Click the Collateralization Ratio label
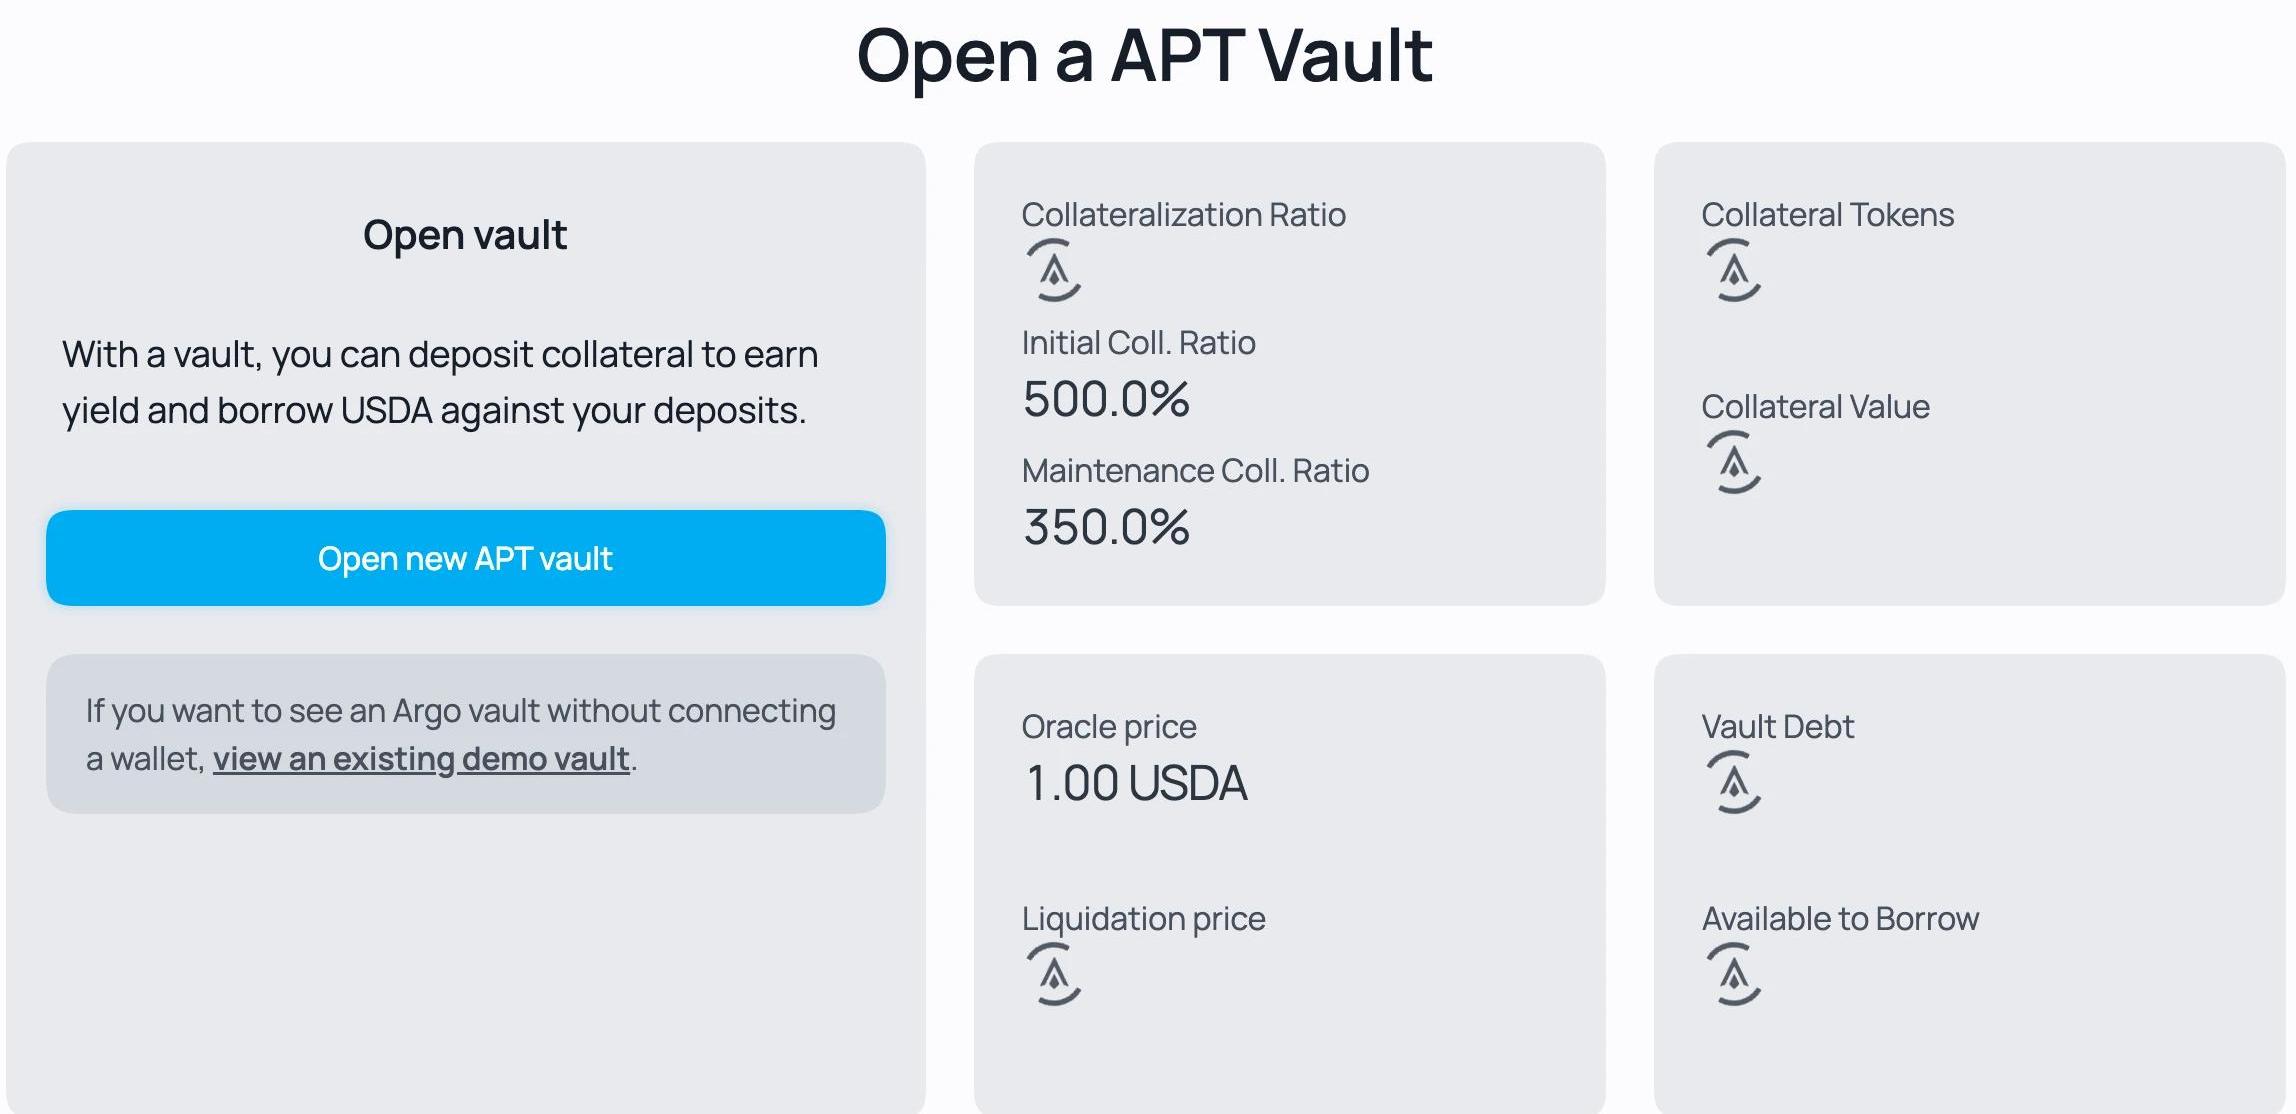 click(x=1183, y=215)
